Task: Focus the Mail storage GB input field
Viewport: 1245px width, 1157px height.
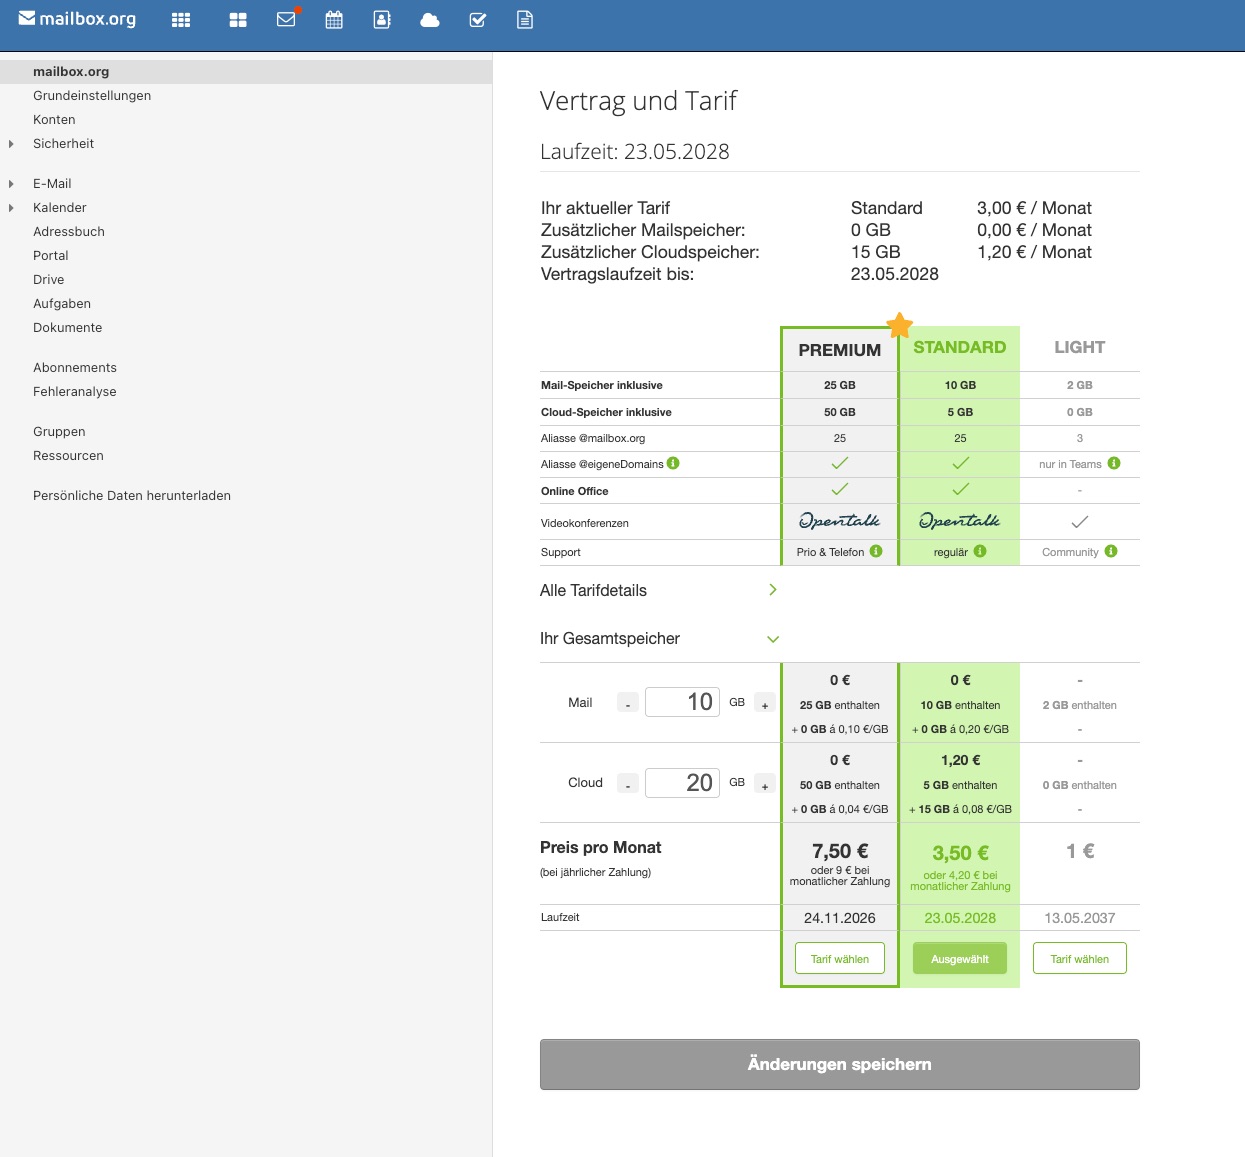Action: pos(682,702)
